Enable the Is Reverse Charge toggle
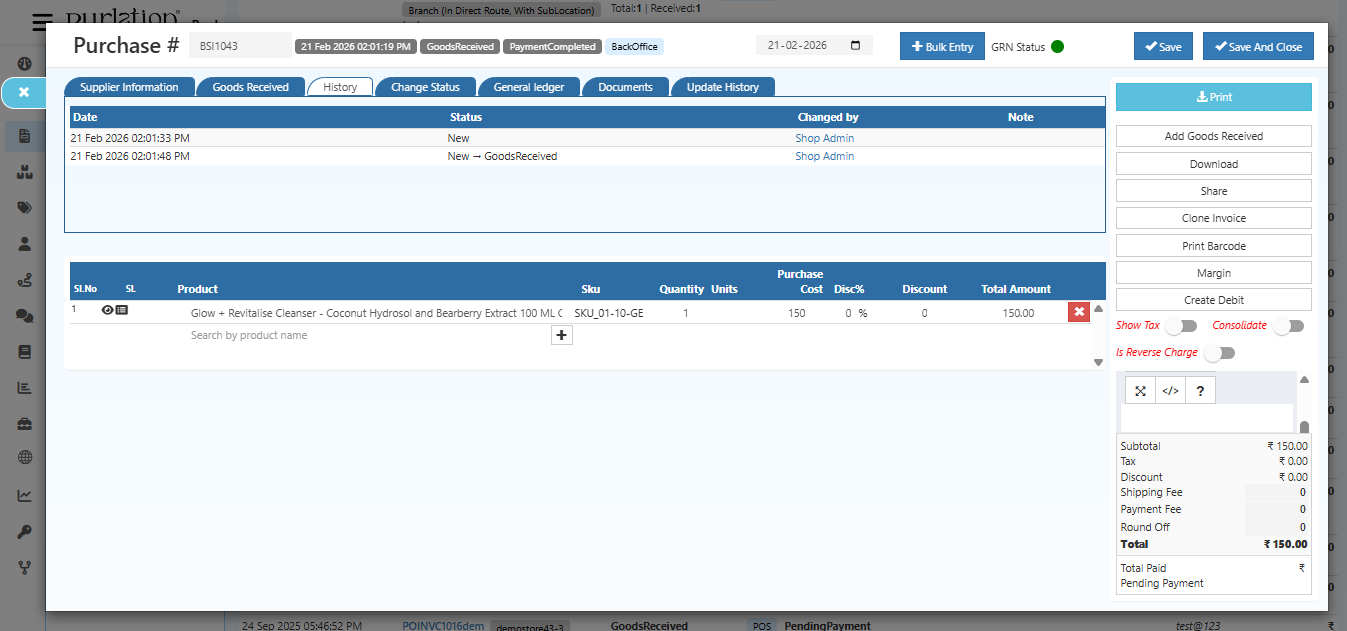 click(1219, 352)
